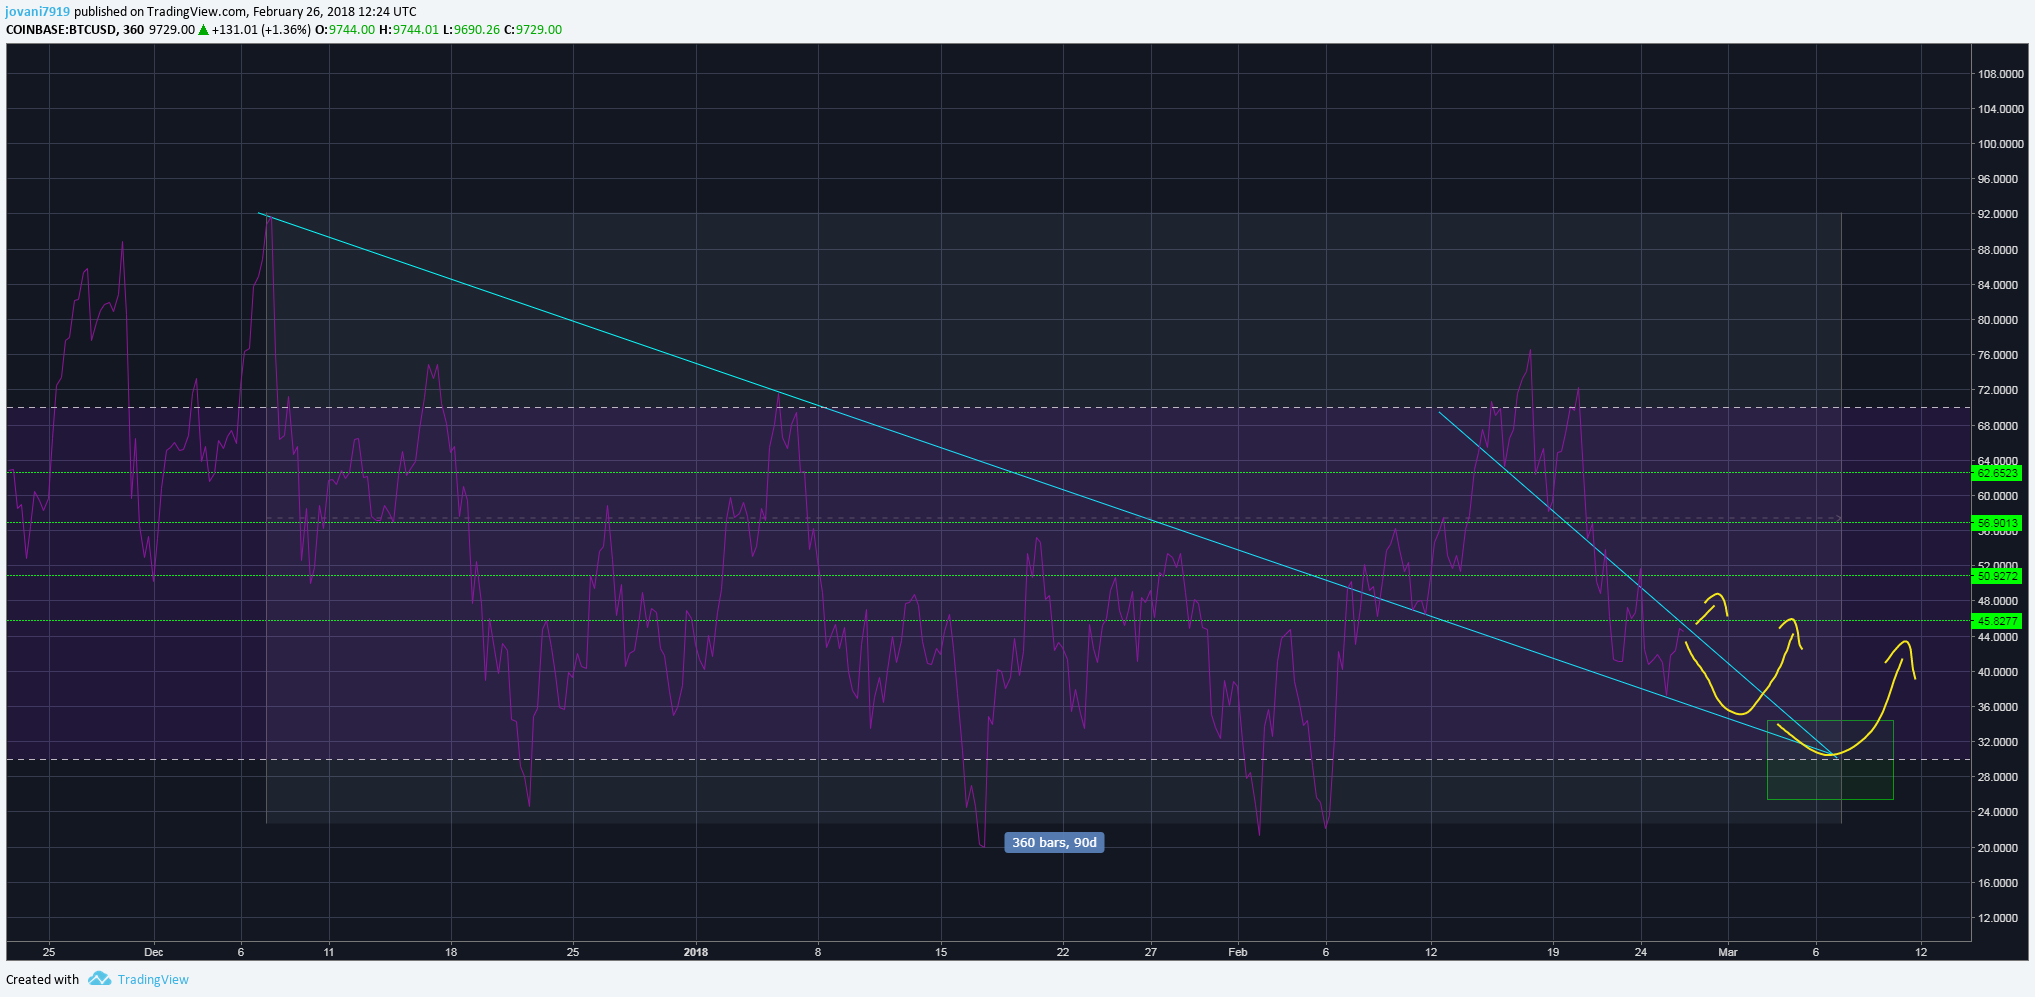Screen dimensions: 2035x997
Task: Click the L:9690.26 low value
Action: click(471, 30)
